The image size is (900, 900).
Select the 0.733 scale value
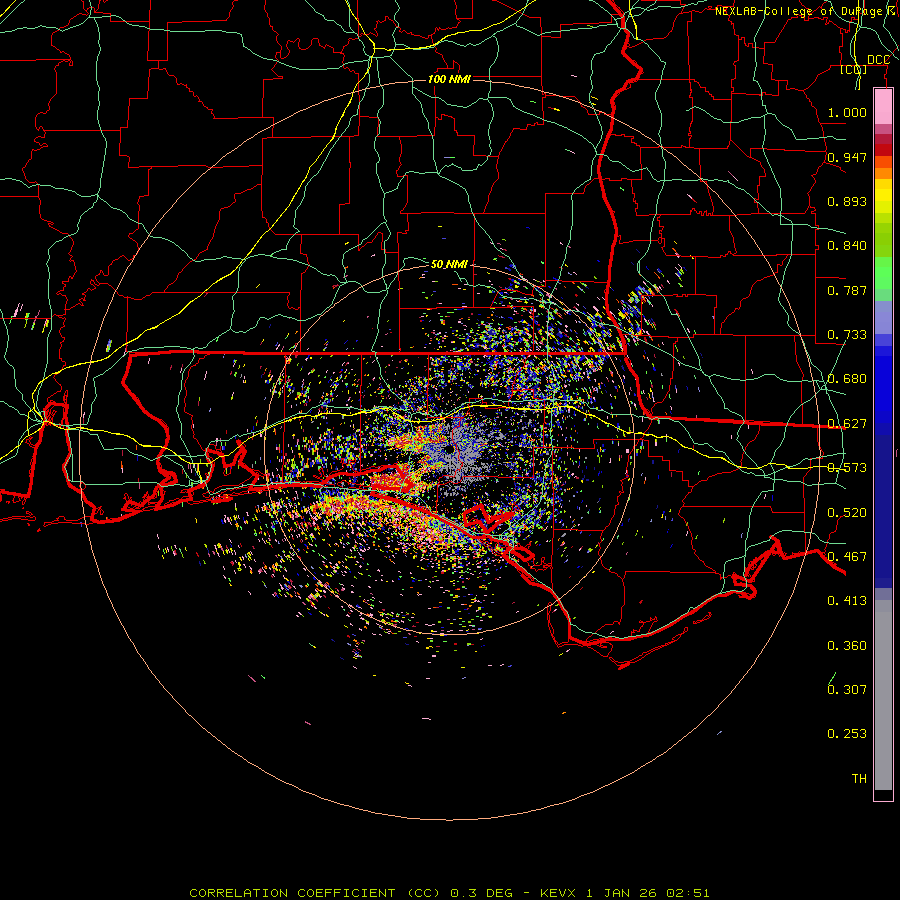(x=847, y=335)
